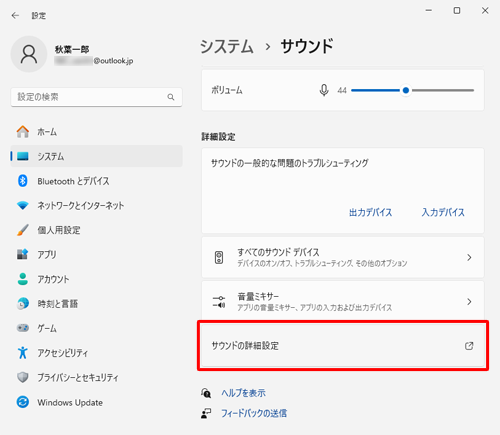Click the Windows Update refresh icon
Image resolution: width=500 pixels, height=435 pixels.
click(x=23, y=402)
